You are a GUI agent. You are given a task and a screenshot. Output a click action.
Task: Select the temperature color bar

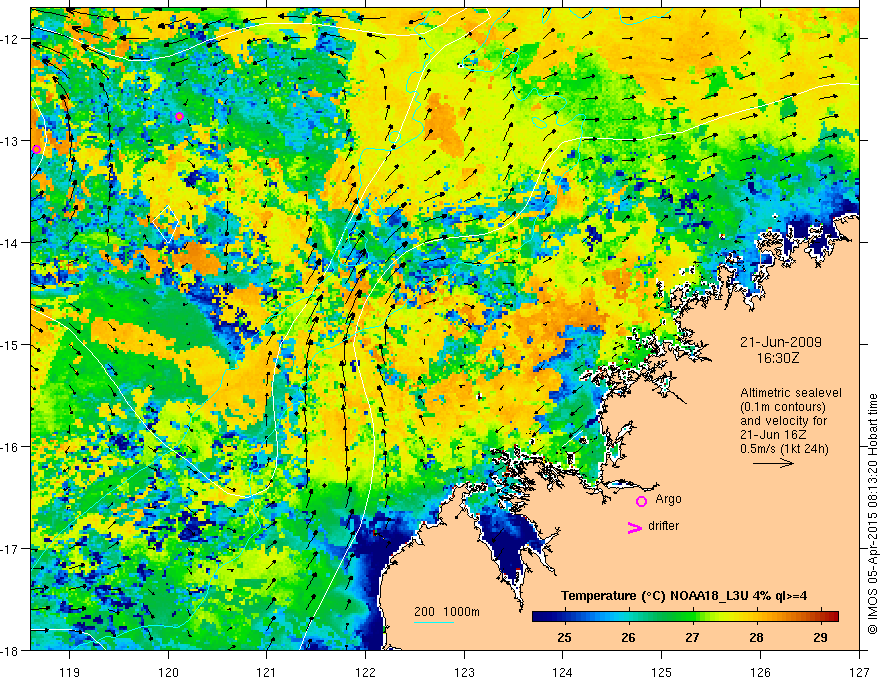[685, 617]
